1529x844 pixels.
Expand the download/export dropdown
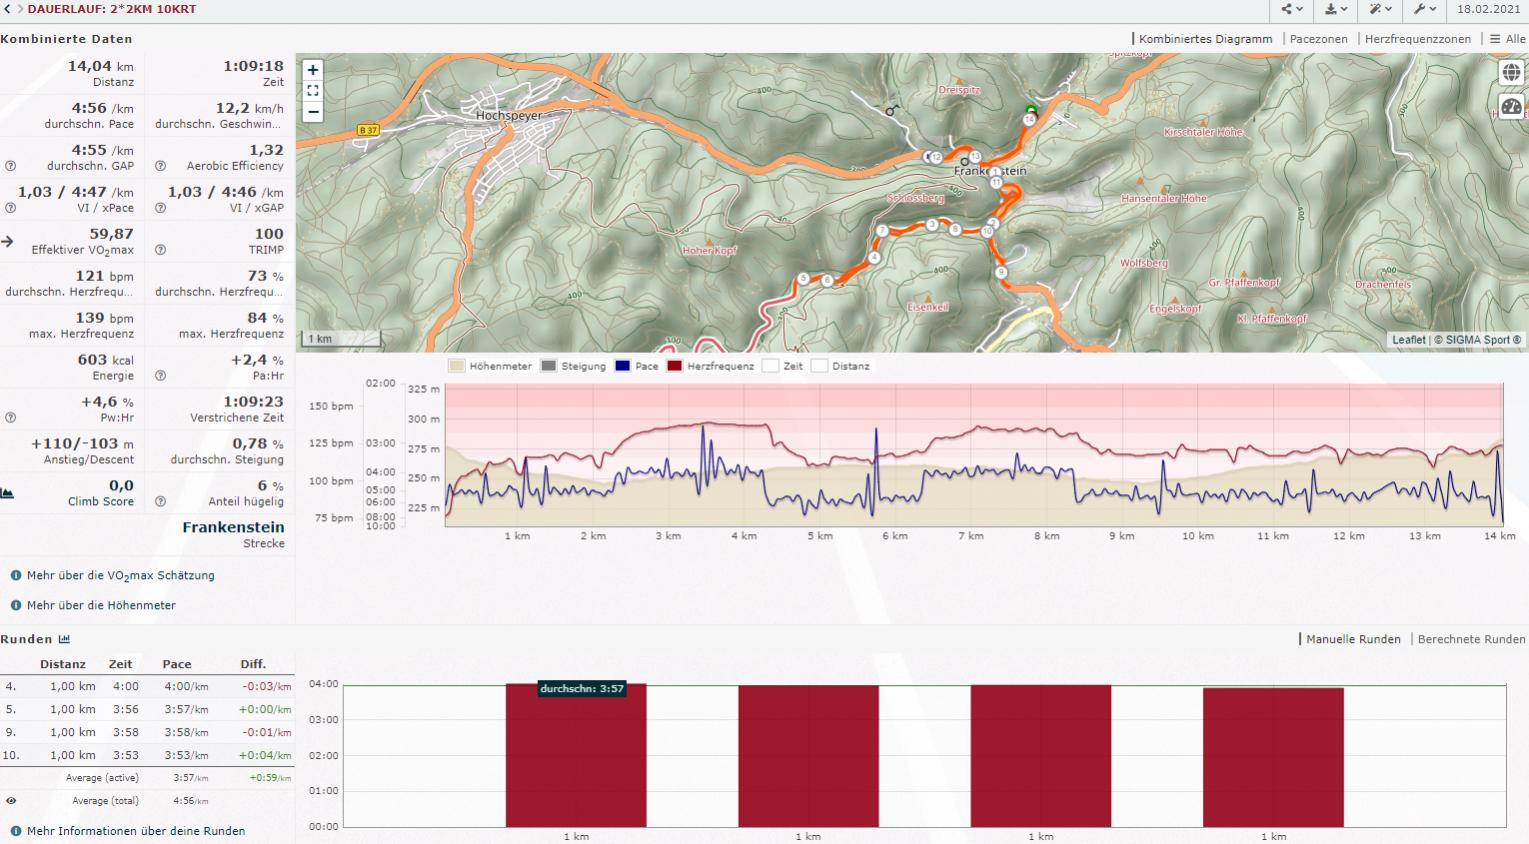[x=1335, y=9]
